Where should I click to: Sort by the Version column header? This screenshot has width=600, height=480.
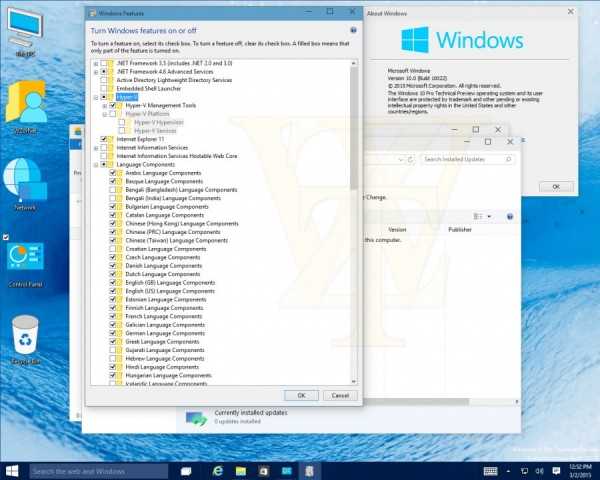click(x=397, y=229)
